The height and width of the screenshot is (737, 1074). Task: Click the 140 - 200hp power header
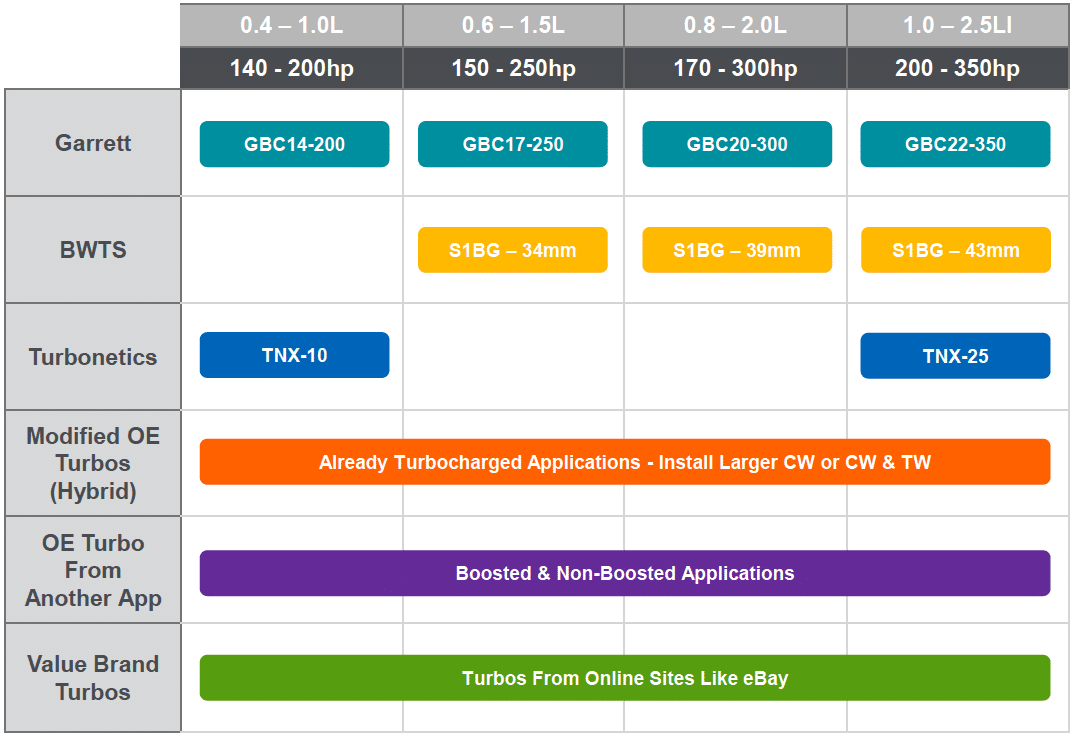coord(292,68)
